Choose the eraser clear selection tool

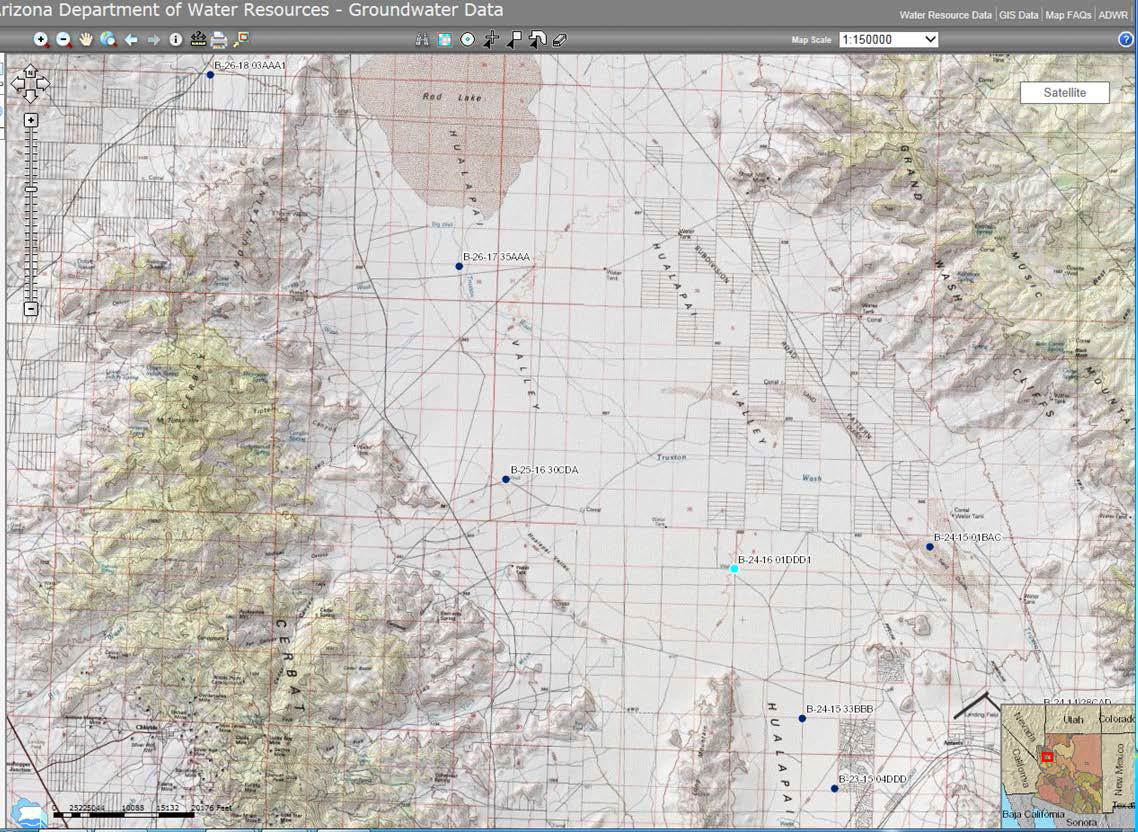tap(559, 40)
